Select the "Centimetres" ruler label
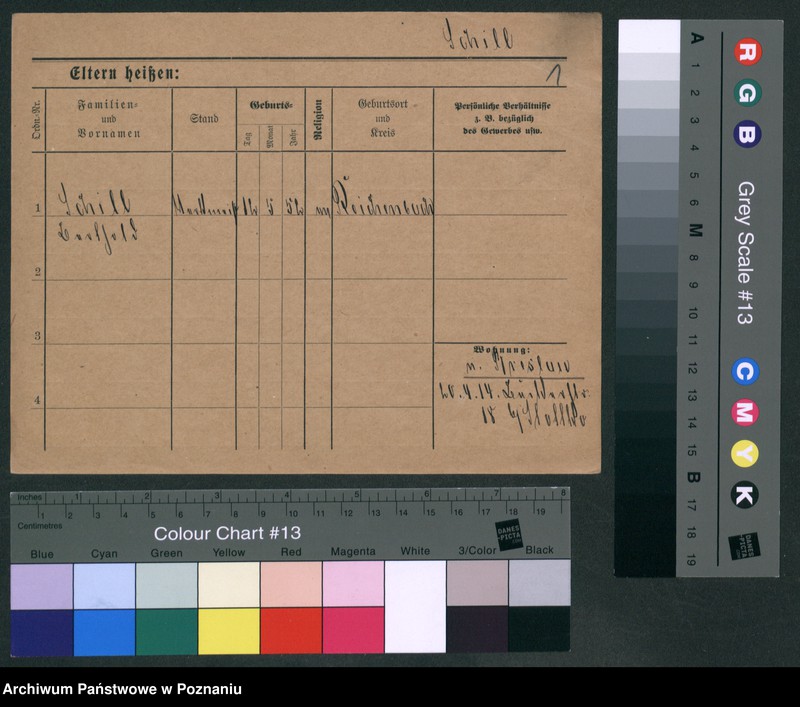 (40, 526)
